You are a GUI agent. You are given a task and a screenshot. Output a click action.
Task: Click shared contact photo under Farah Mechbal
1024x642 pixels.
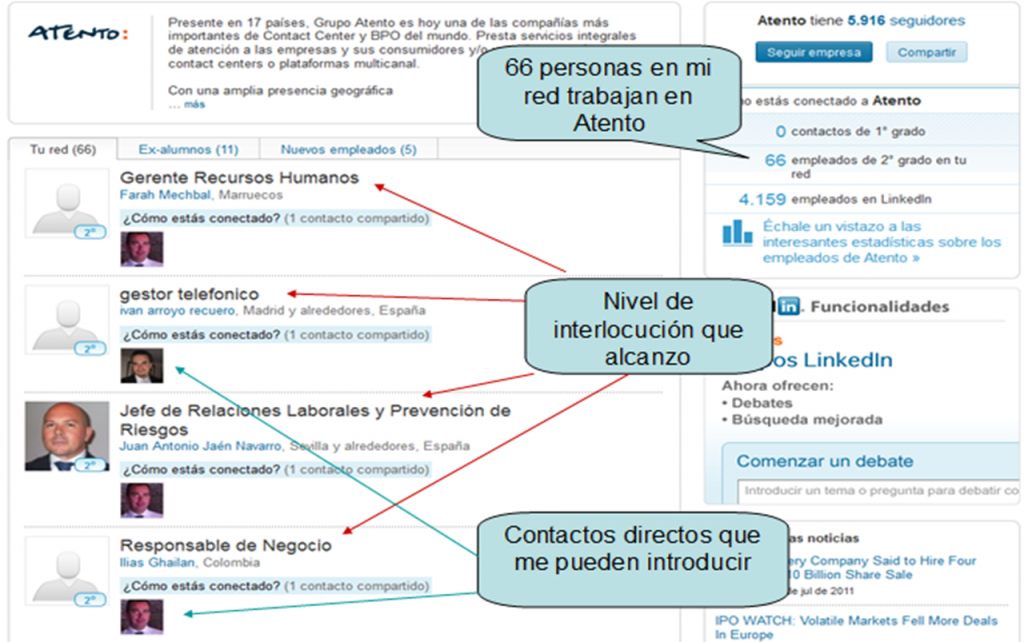tap(142, 249)
